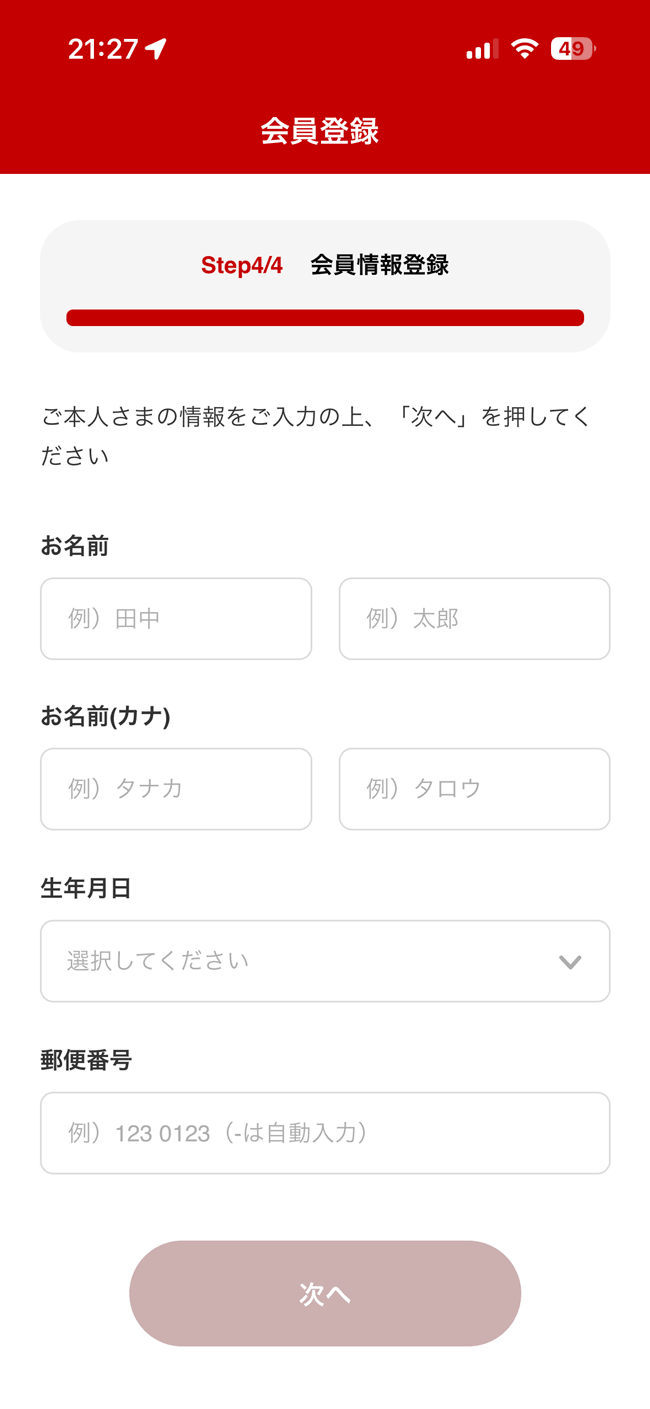Screen dimensions: 650x1409
Task: Tap the Wi-Fi status icon
Action: (524, 49)
